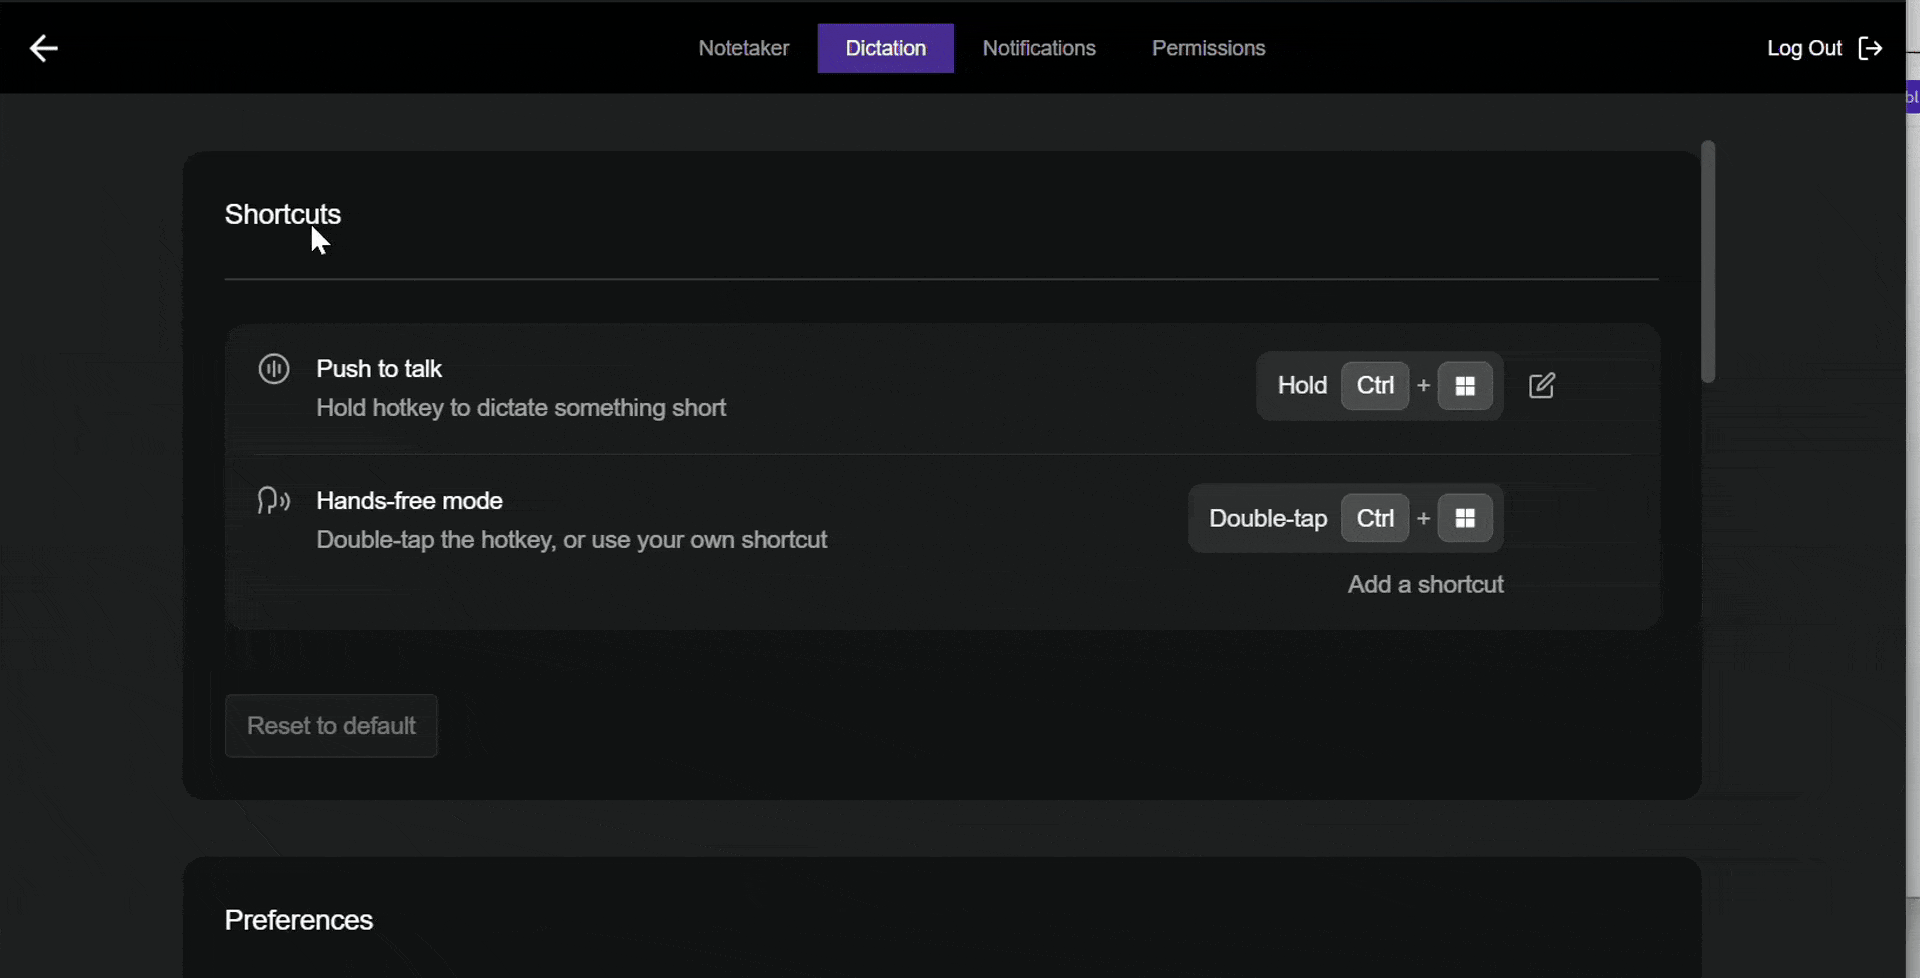Select the Dictation tab

point(885,48)
